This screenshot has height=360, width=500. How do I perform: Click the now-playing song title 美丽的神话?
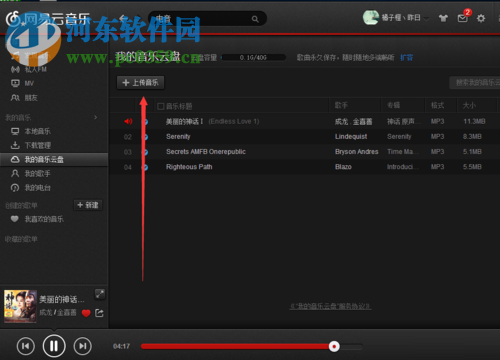[x=62, y=299]
